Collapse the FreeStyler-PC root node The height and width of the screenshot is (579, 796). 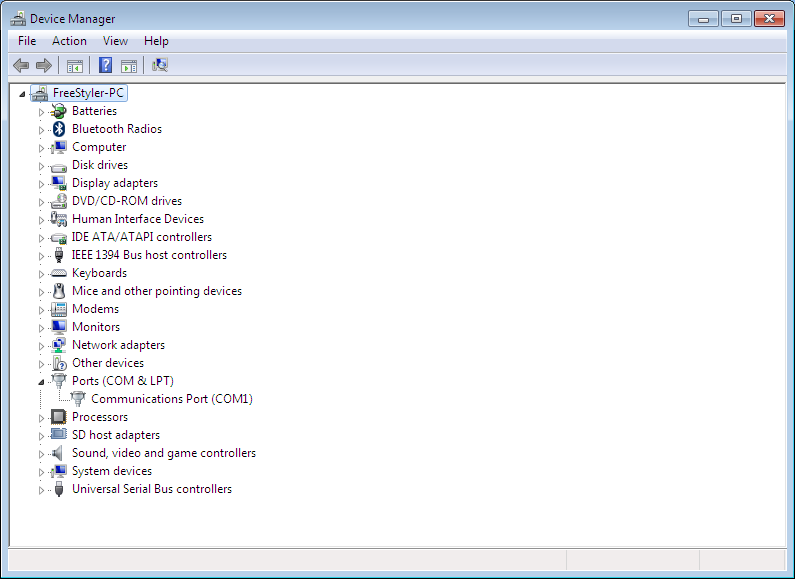(x=22, y=94)
